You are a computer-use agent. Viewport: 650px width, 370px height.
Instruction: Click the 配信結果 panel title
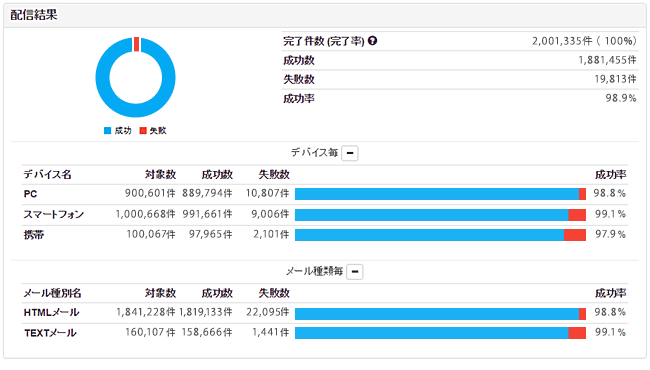tap(34, 15)
